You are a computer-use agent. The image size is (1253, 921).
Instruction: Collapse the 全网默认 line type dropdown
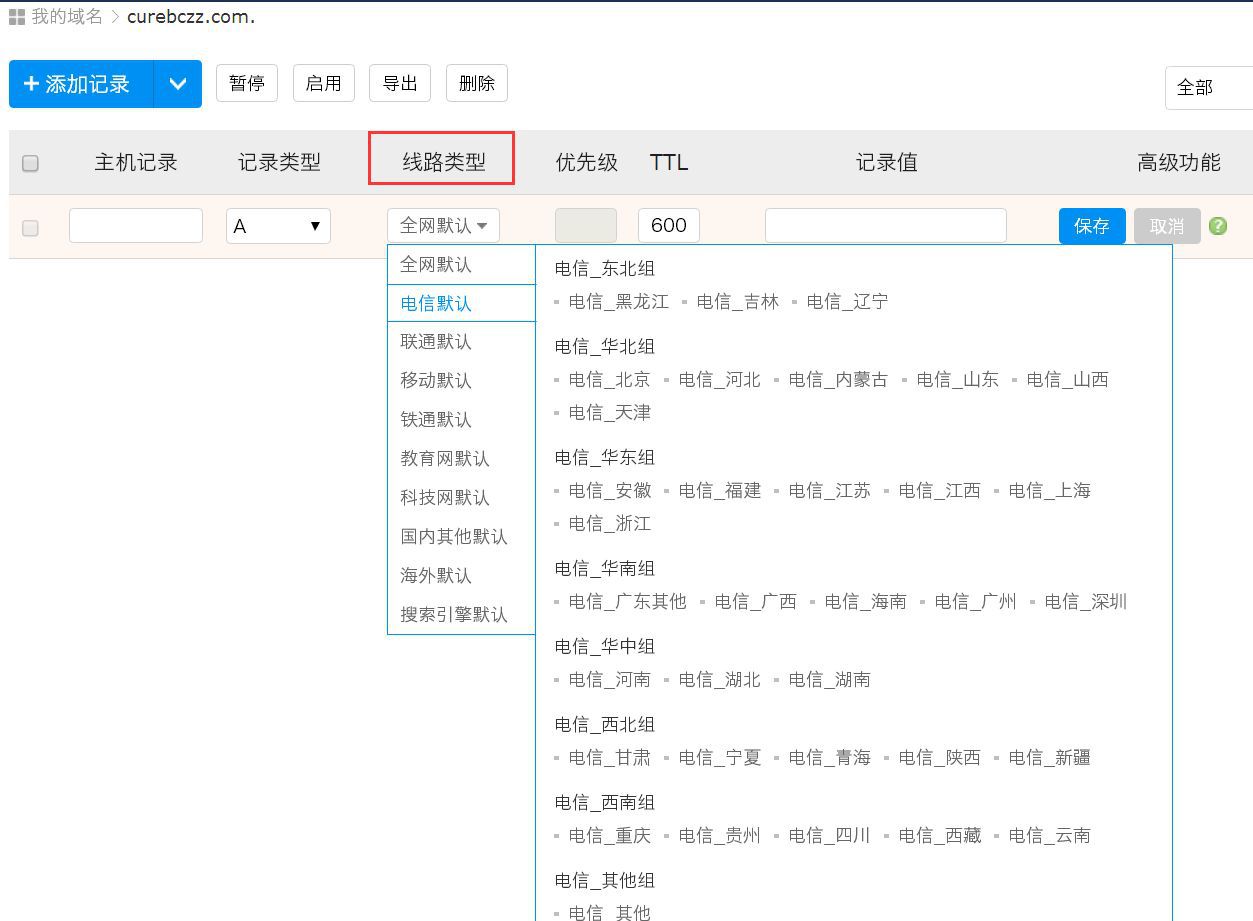point(443,226)
